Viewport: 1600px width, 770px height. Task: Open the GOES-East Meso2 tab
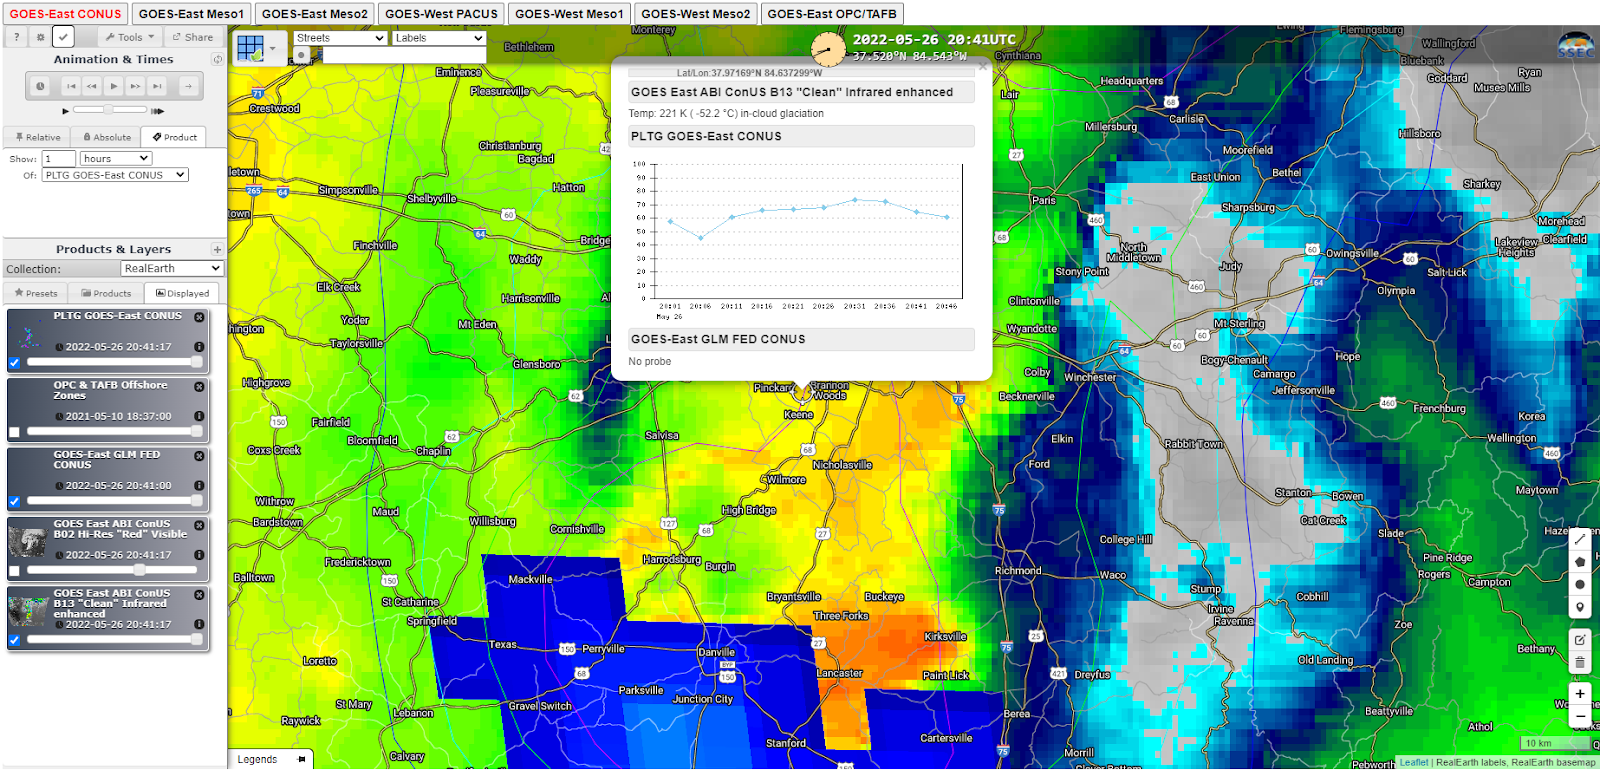tap(315, 14)
